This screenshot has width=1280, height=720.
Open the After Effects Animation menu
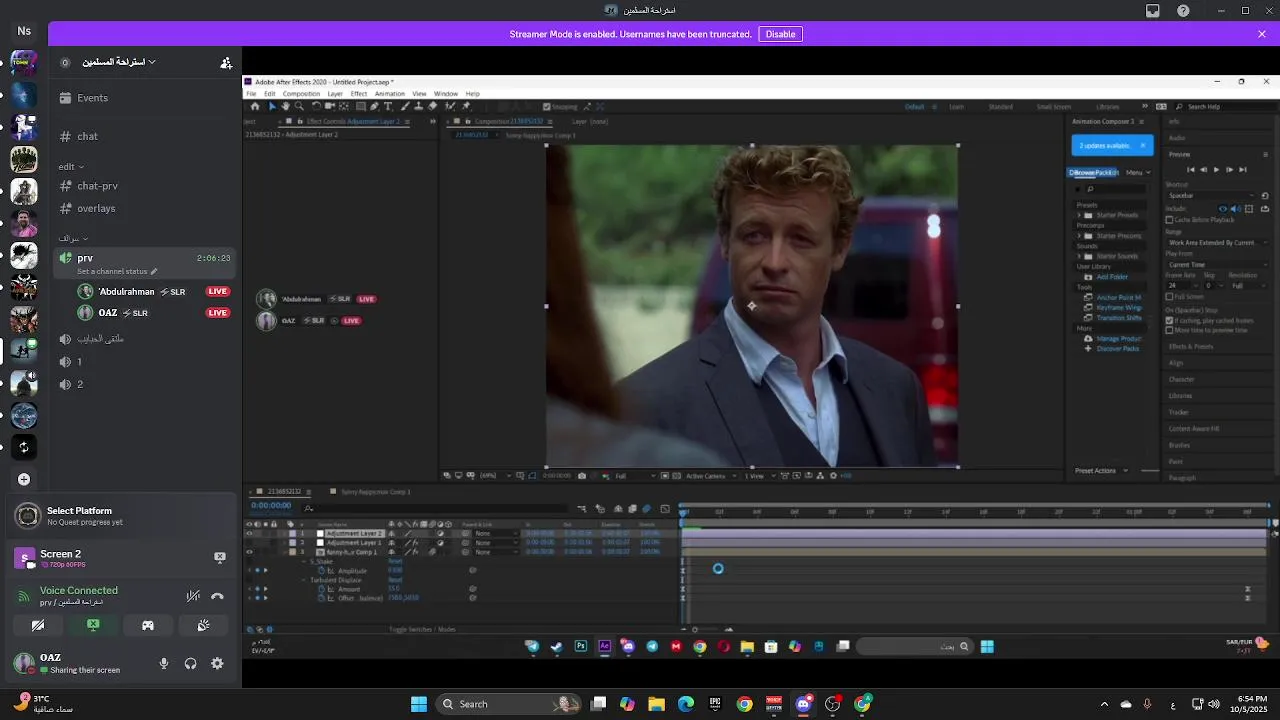pyautogui.click(x=389, y=94)
